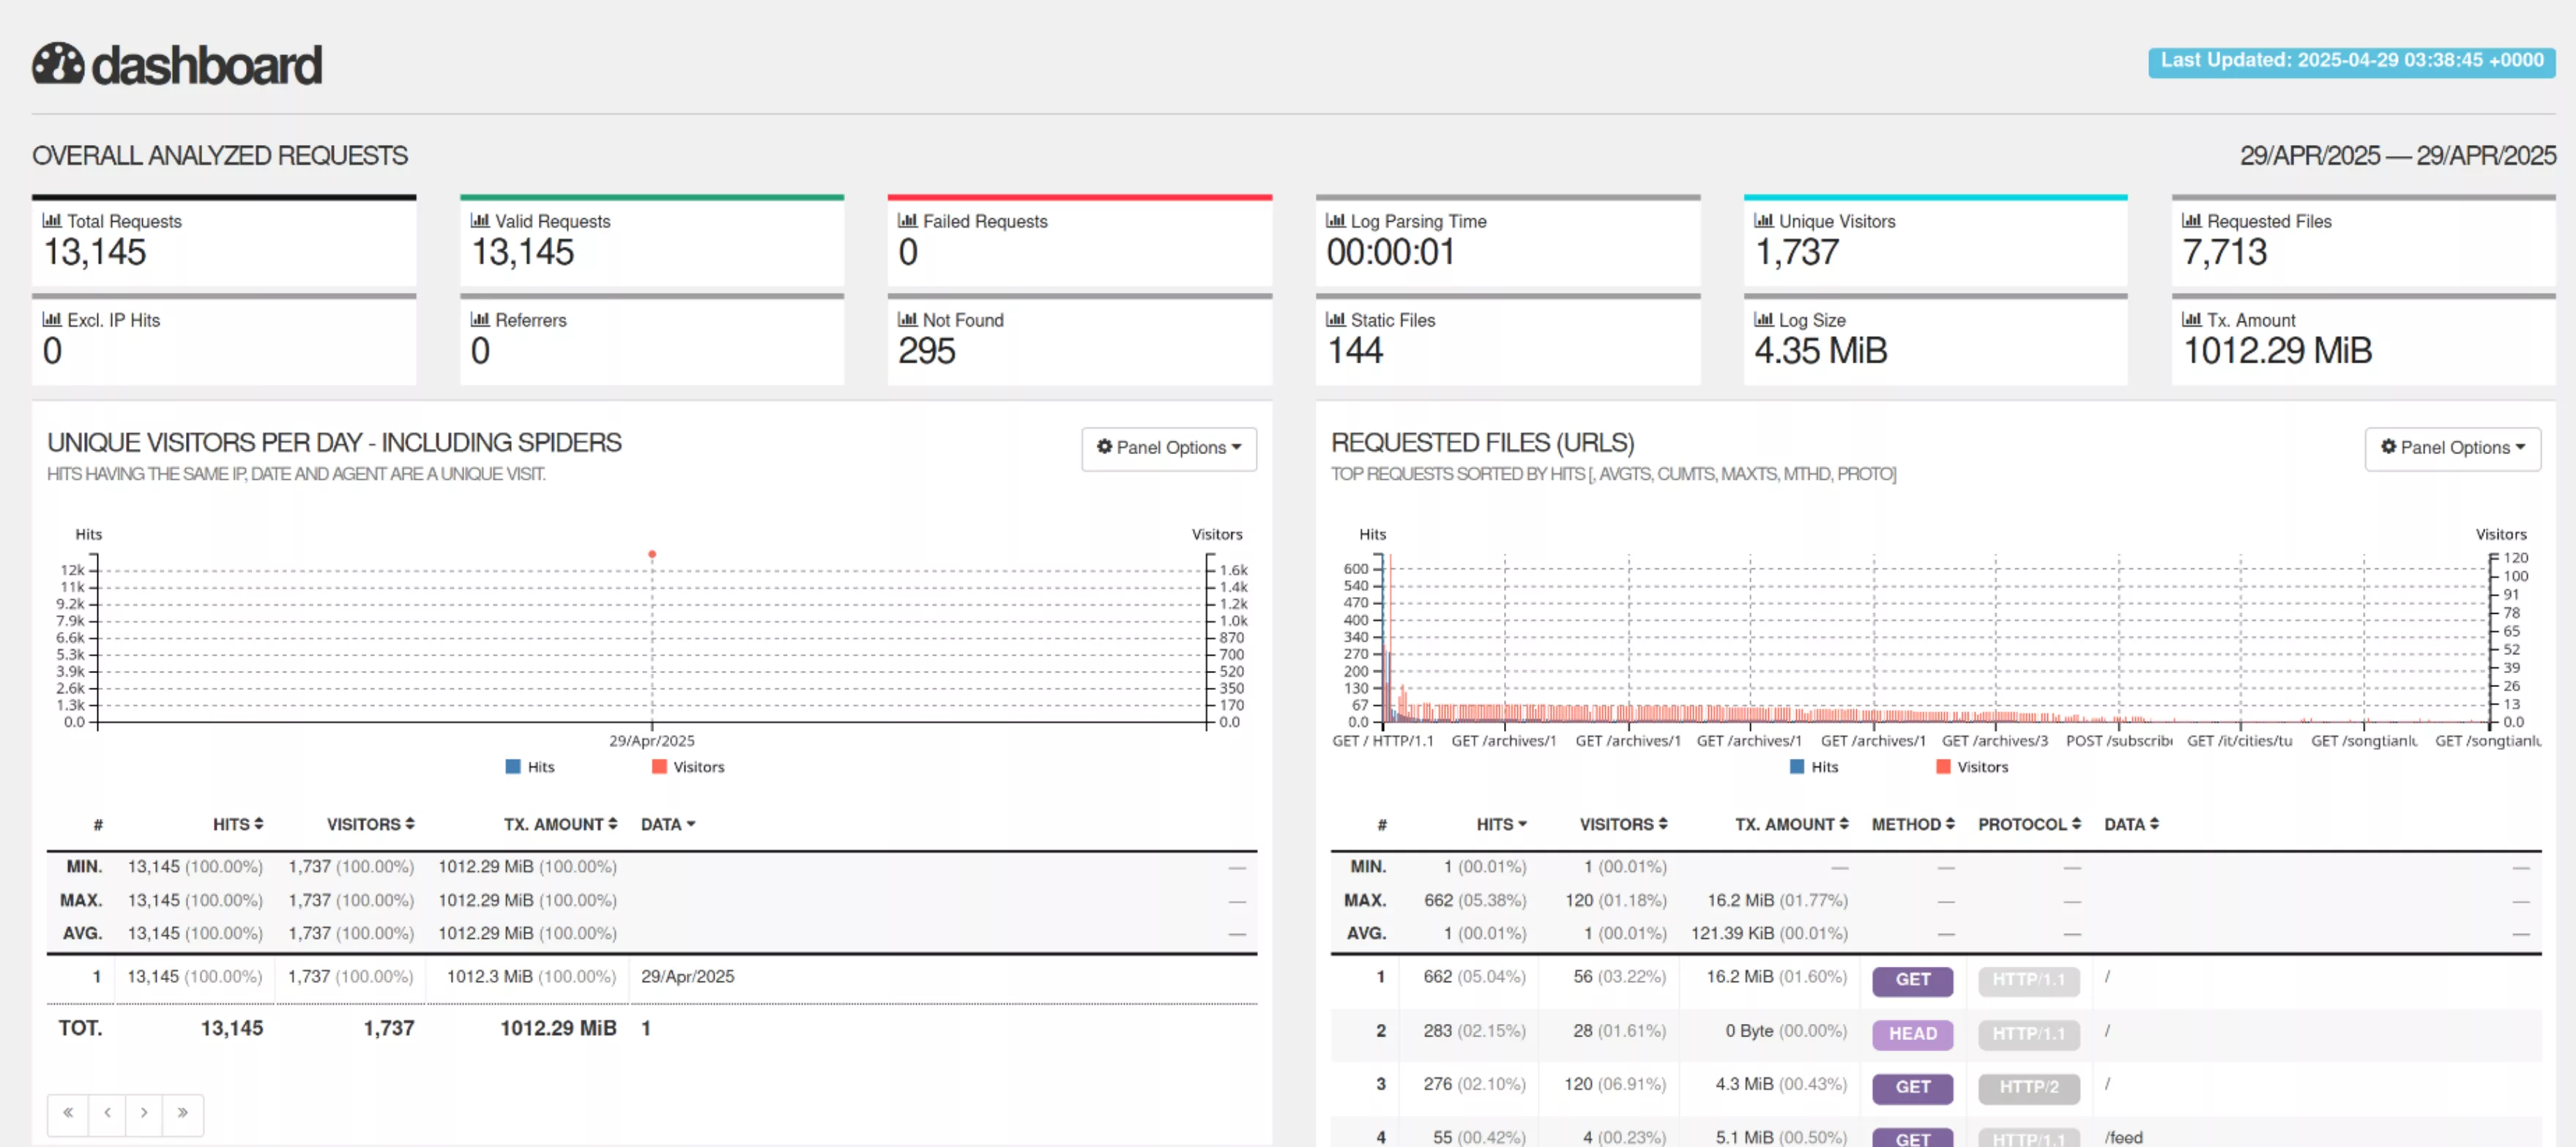2576x1147 pixels.
Task: Click chart icon next to Not Found
Action: tap(907, 320)
